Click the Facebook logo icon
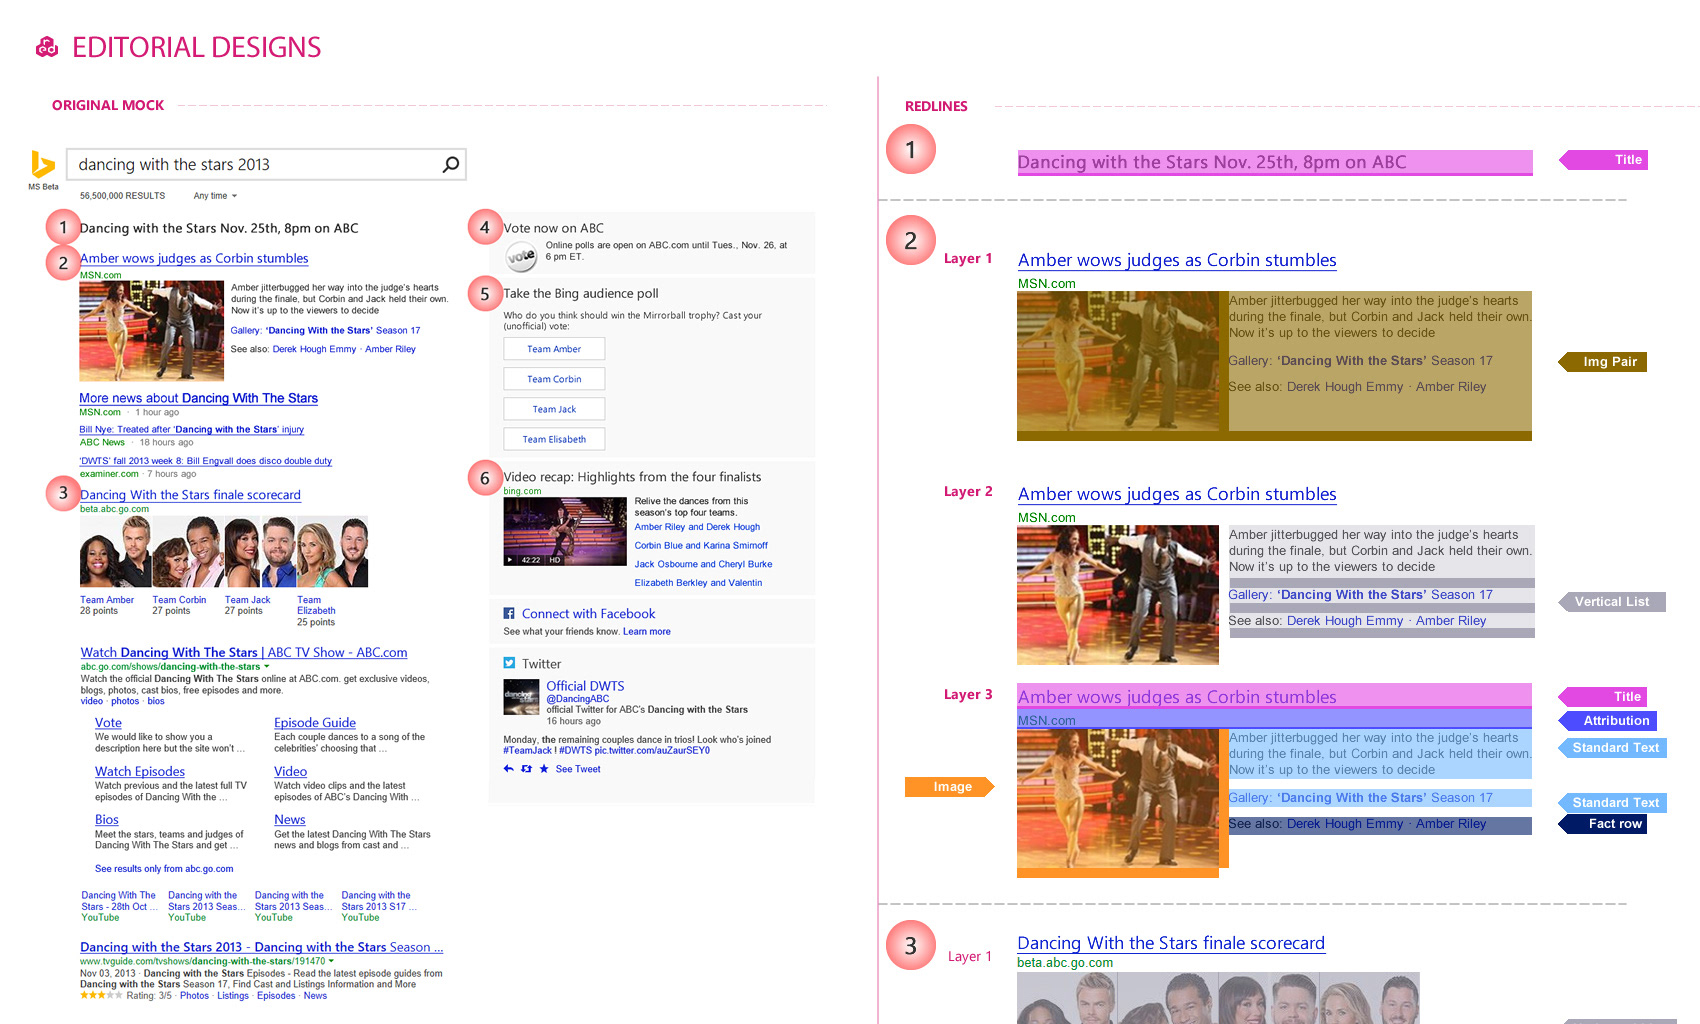Image resolution: width=1700 pixels, height=1024 pixels. point(509,614)
